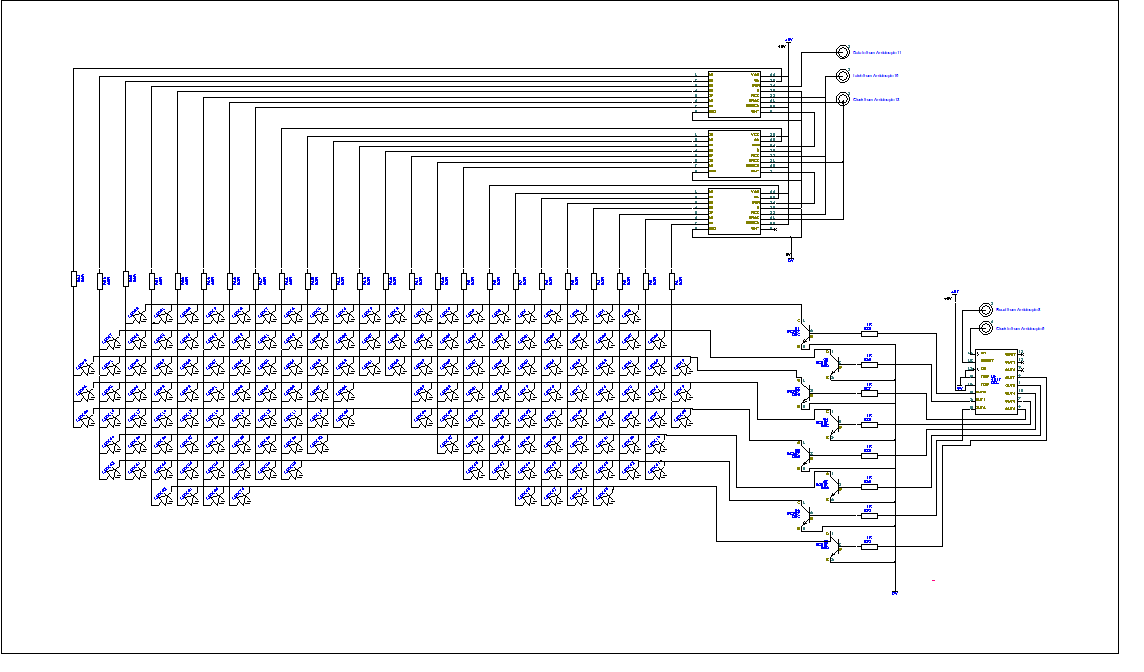Select the last LED in the bottom row
This screenshot has width=1144, height=672.
604,497
